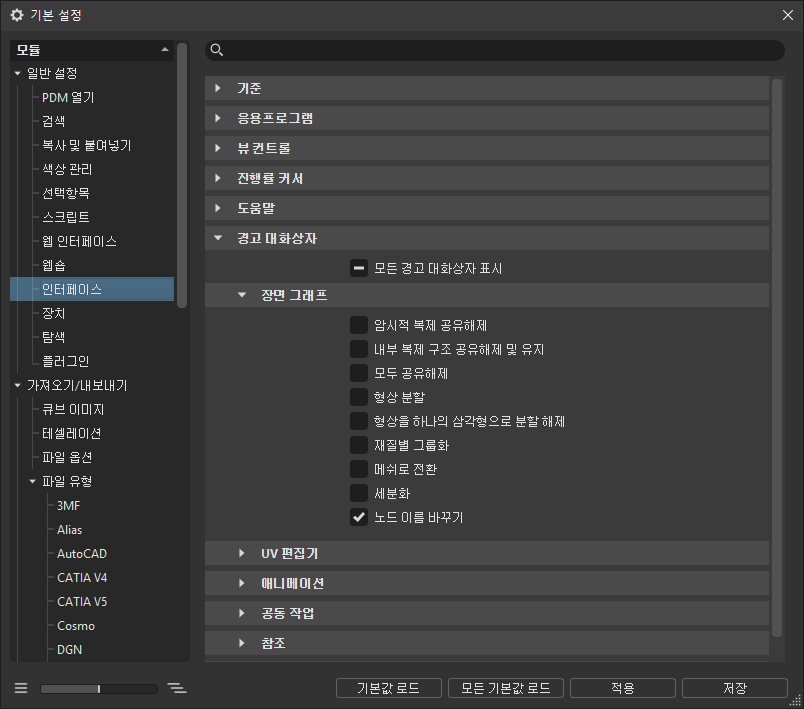
Task: Check the 재질별 그룹화 checkbox
Action: (359, 444)
